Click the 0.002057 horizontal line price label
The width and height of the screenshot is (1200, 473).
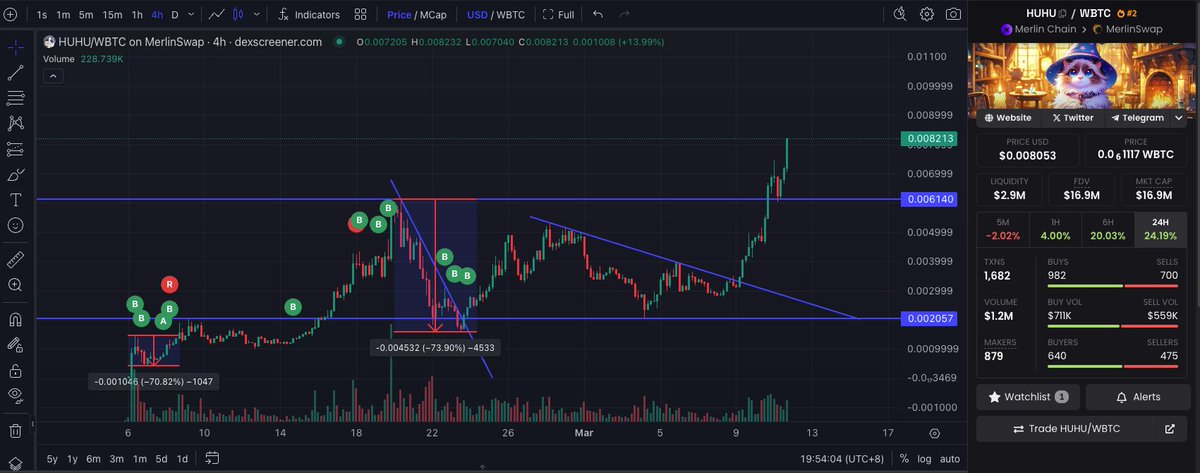tap(930, 318)
